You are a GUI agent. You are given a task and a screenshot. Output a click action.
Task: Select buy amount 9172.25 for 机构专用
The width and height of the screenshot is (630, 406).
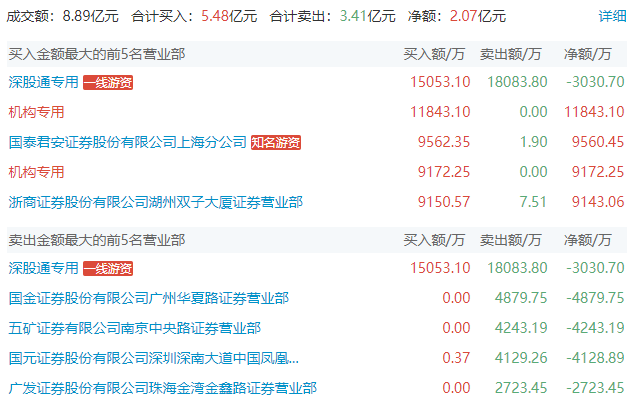(444, 172)
